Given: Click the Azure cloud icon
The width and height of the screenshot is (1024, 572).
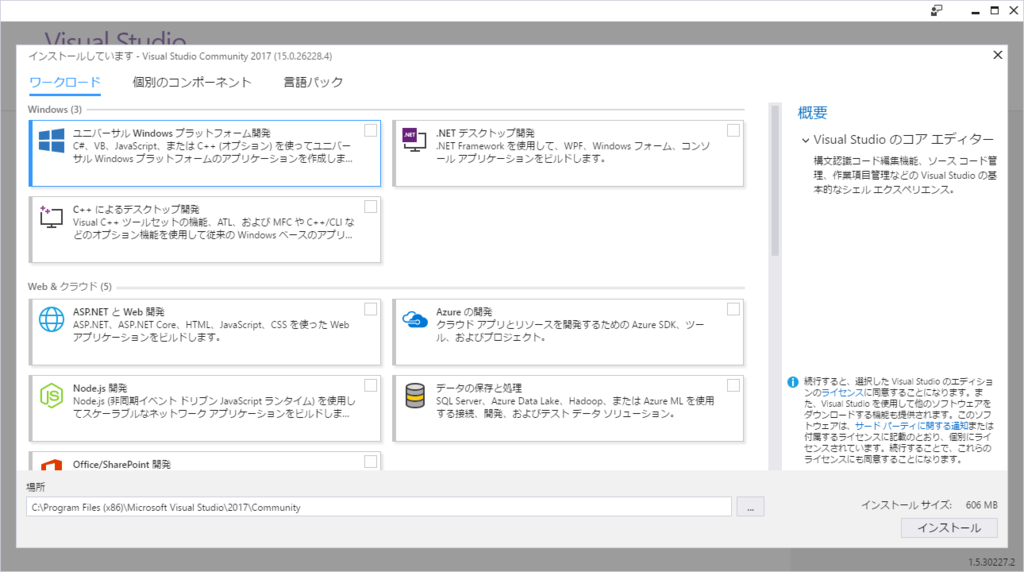Looking at the screenshot, I should pyautogui.click(x=415, y=319).
